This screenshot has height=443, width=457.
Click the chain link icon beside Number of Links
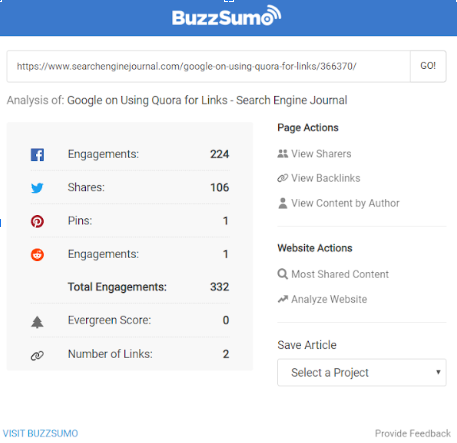37,356
